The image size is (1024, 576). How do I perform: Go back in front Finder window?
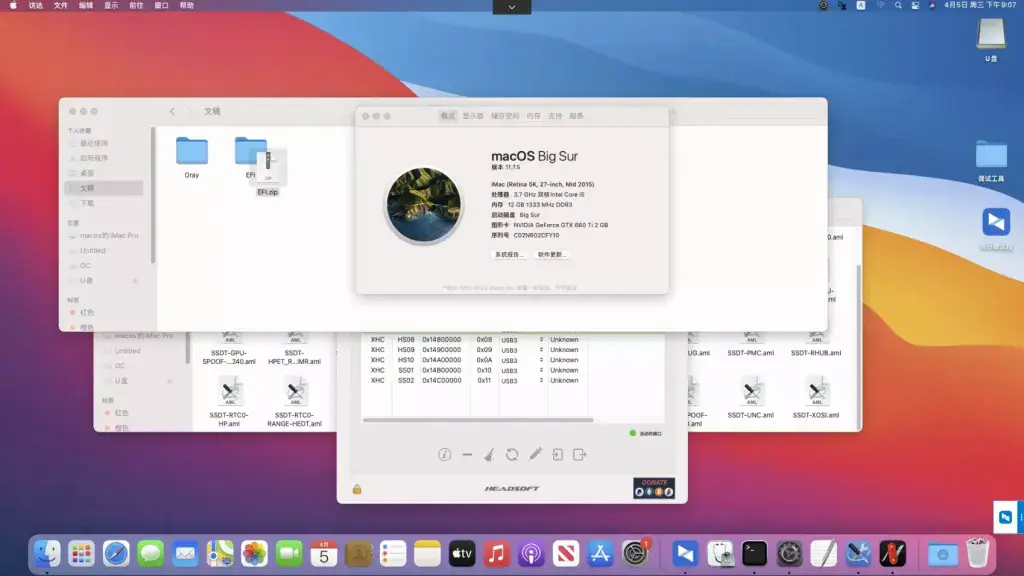[x=172, y=112]
